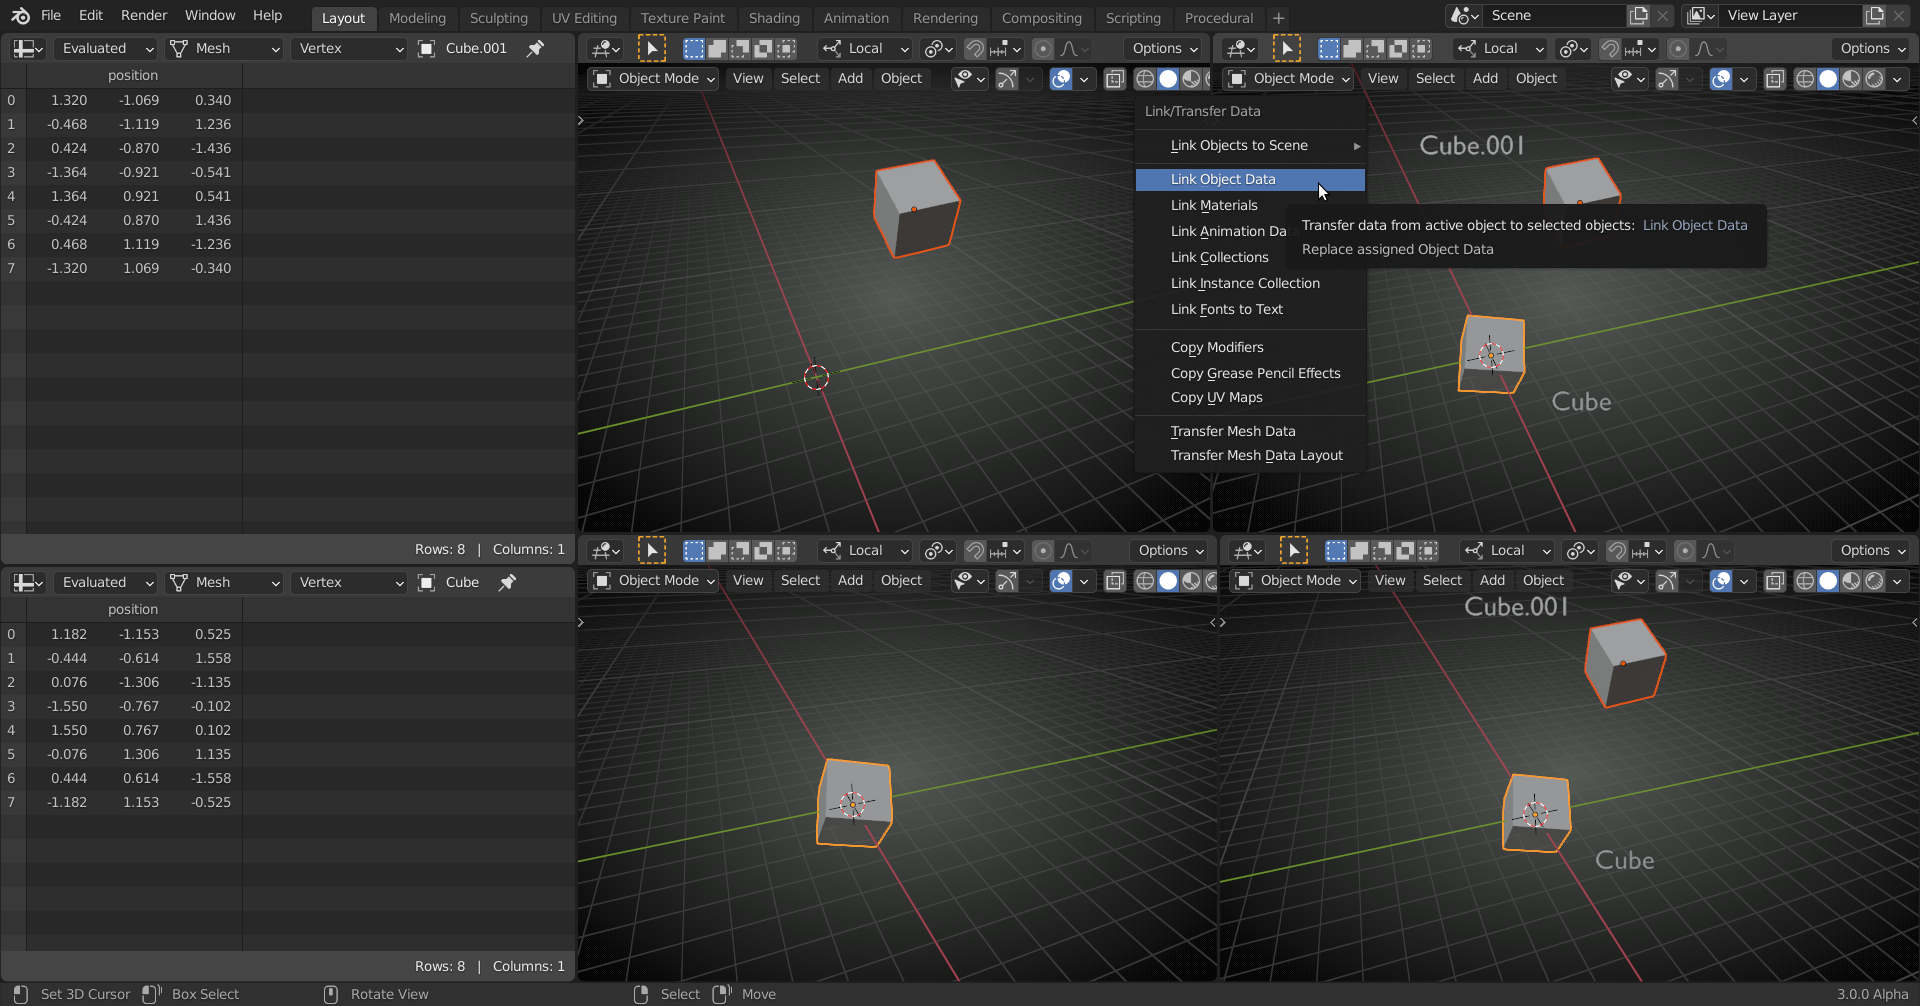Toggle the pin icon next to Cube in lower spreadsheet

click(508, 582)
